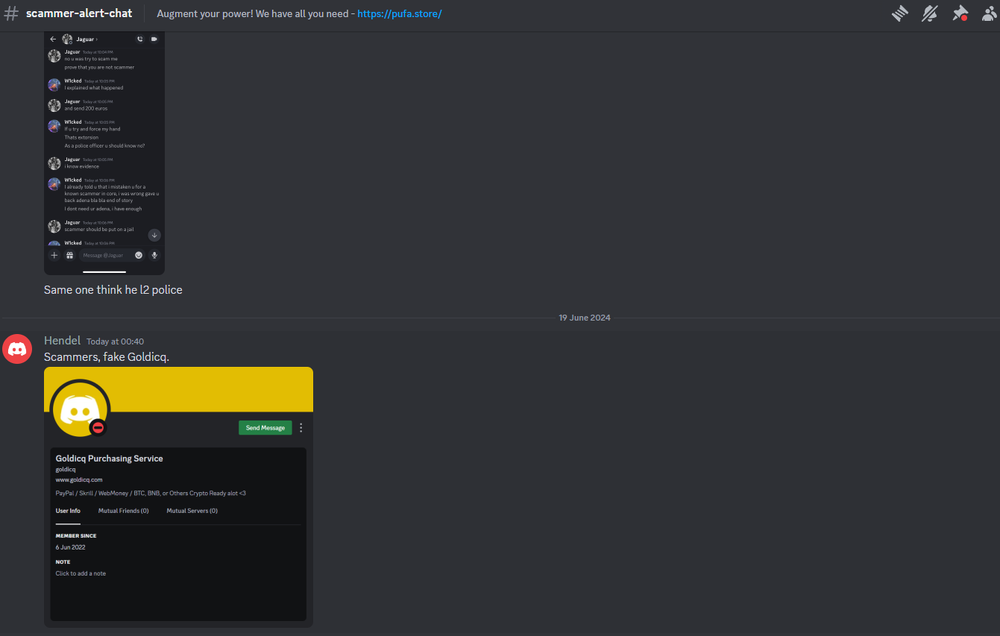Click the 'Click to add a note' field
This screenshot has height=636, width=1000.
81,574
